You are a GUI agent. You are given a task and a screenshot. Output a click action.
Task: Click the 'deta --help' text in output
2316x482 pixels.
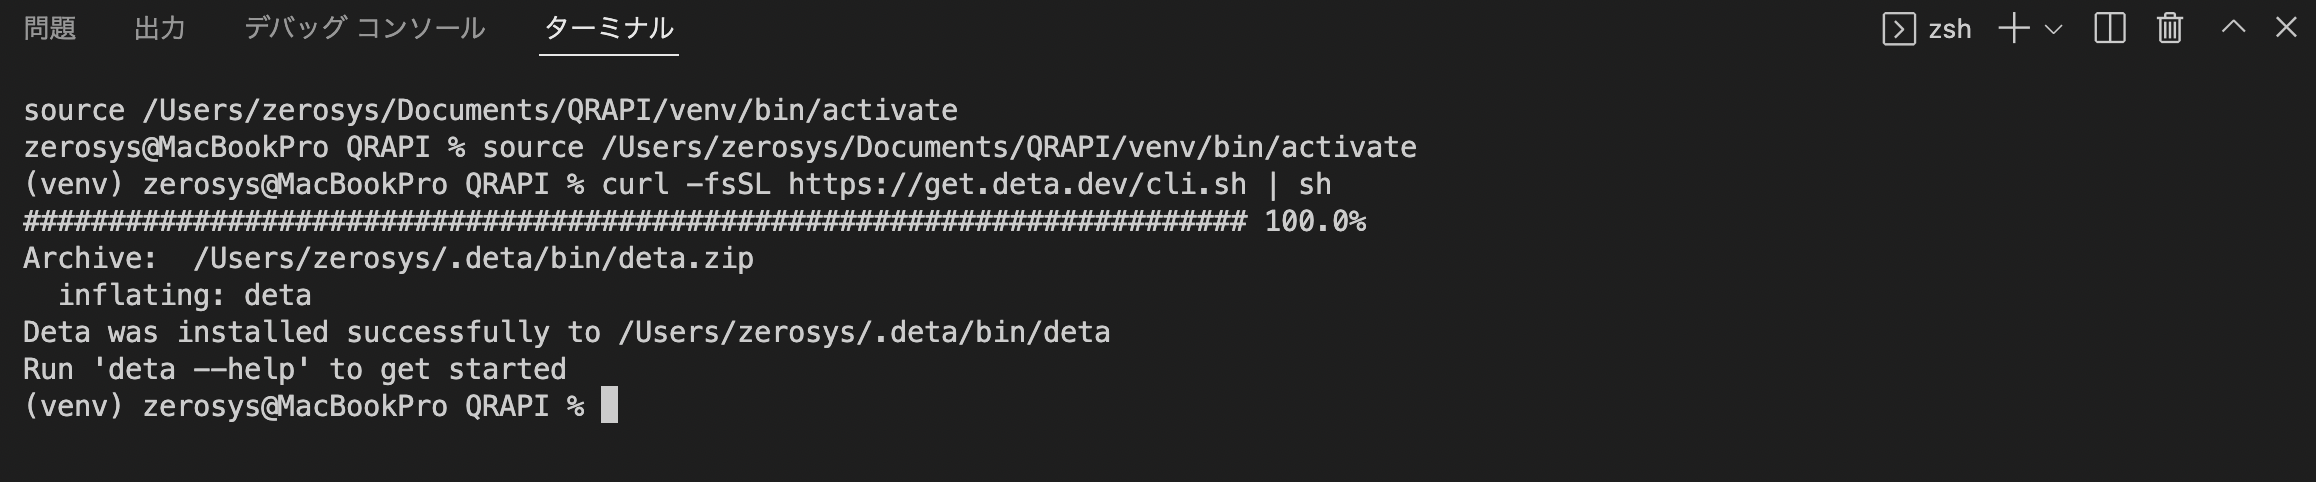201,369
